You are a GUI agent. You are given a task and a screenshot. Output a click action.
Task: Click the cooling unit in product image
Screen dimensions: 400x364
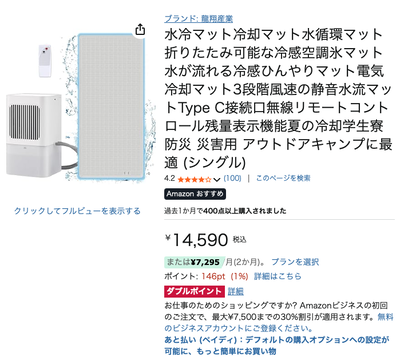coord(34,135)
